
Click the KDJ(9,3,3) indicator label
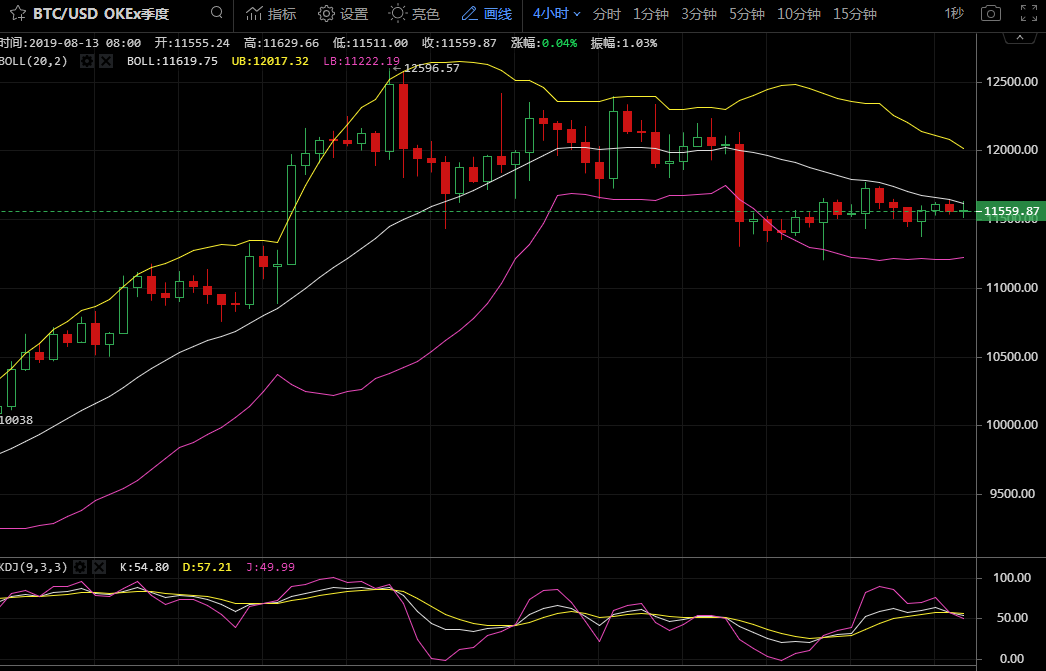pos(33,567)
